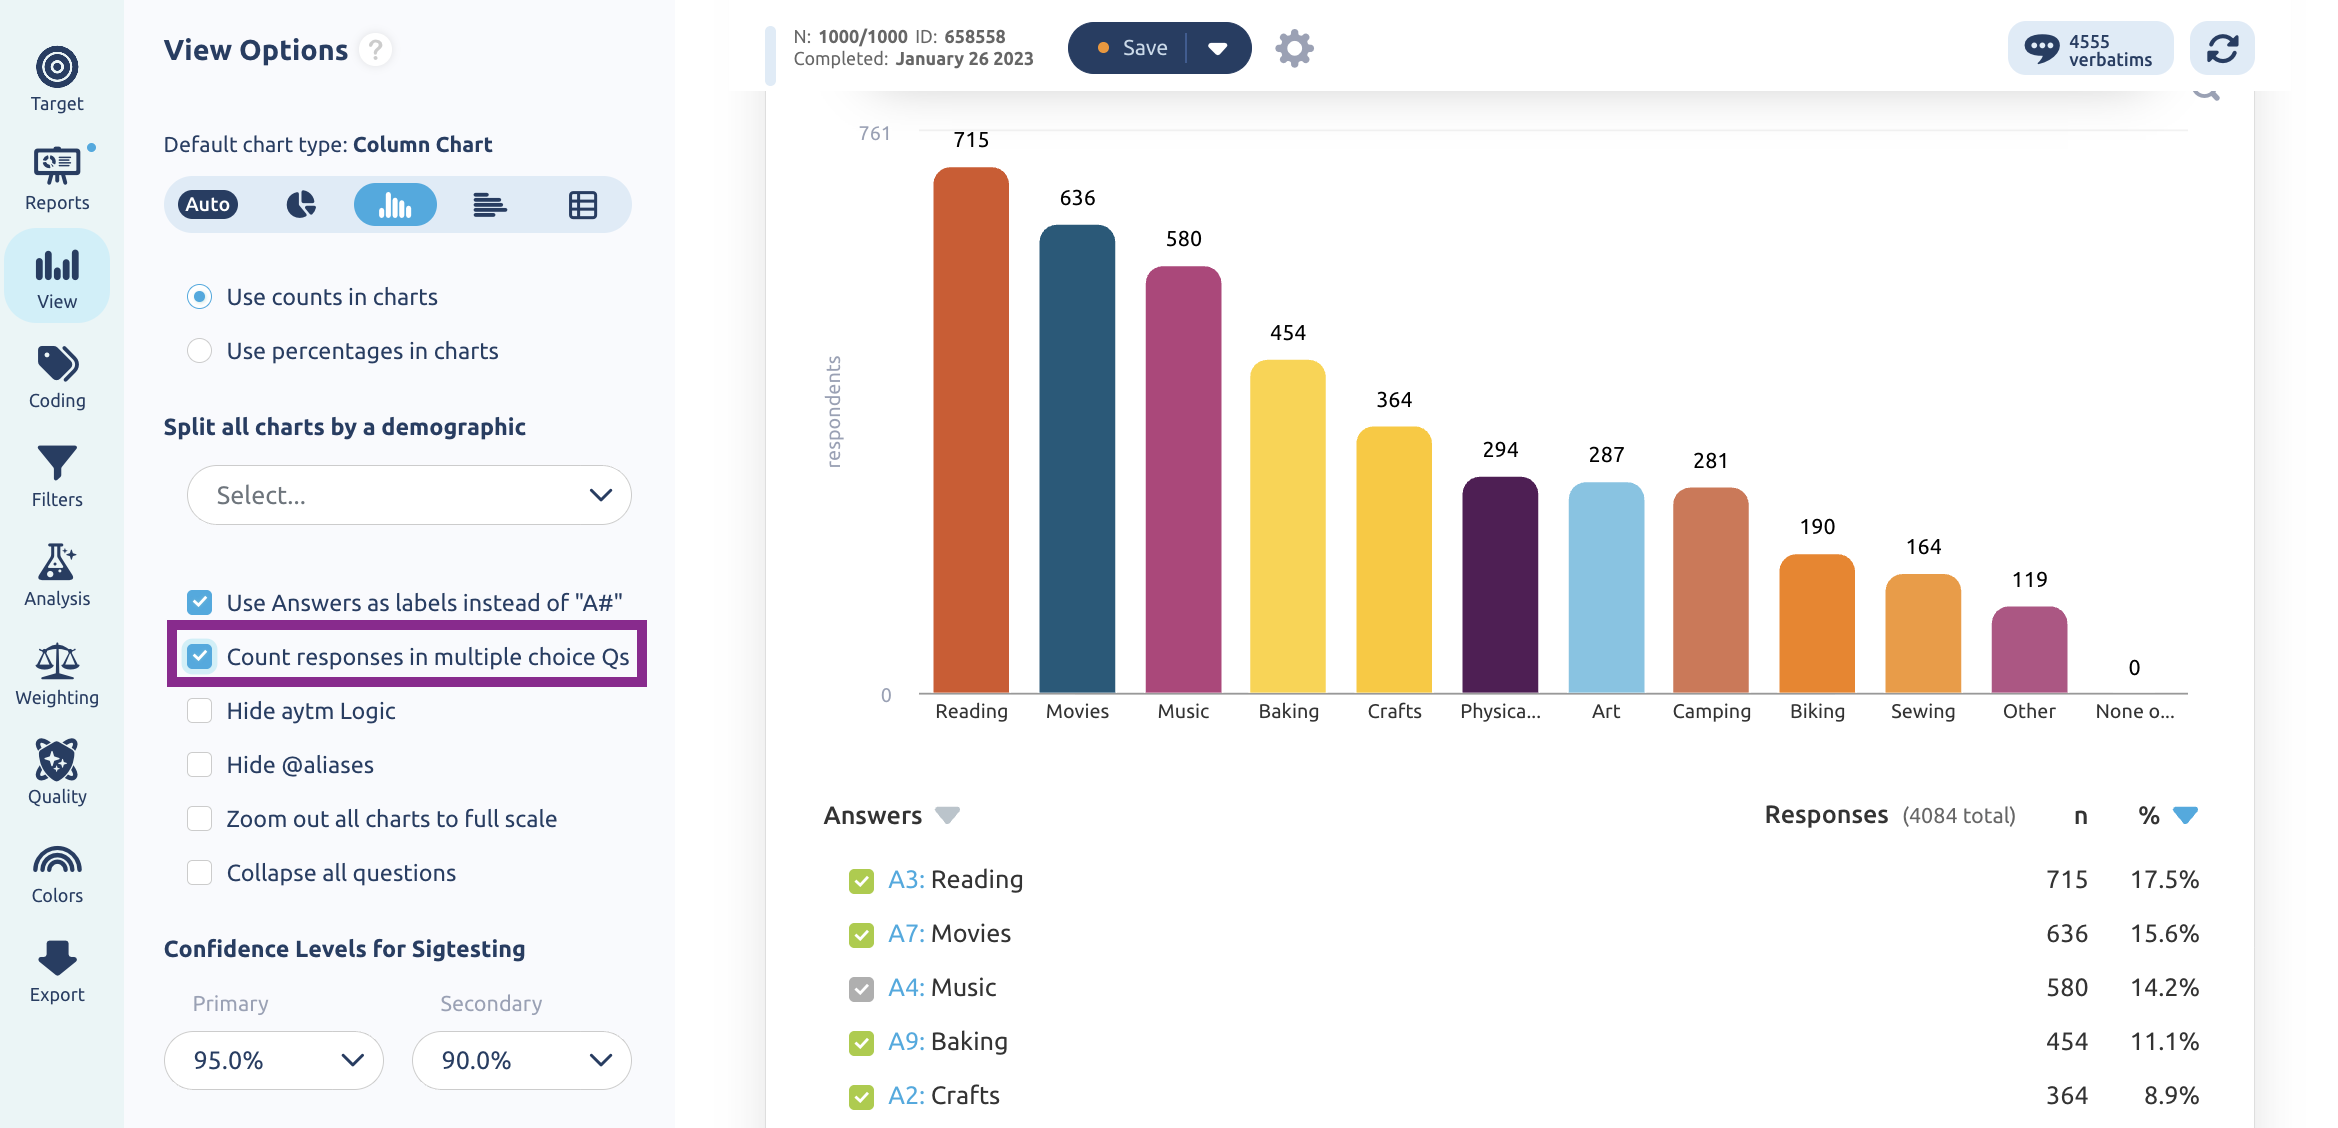Uncheck the A3: Reading answer
The image size is (2338, 1128).
[861, 881]
